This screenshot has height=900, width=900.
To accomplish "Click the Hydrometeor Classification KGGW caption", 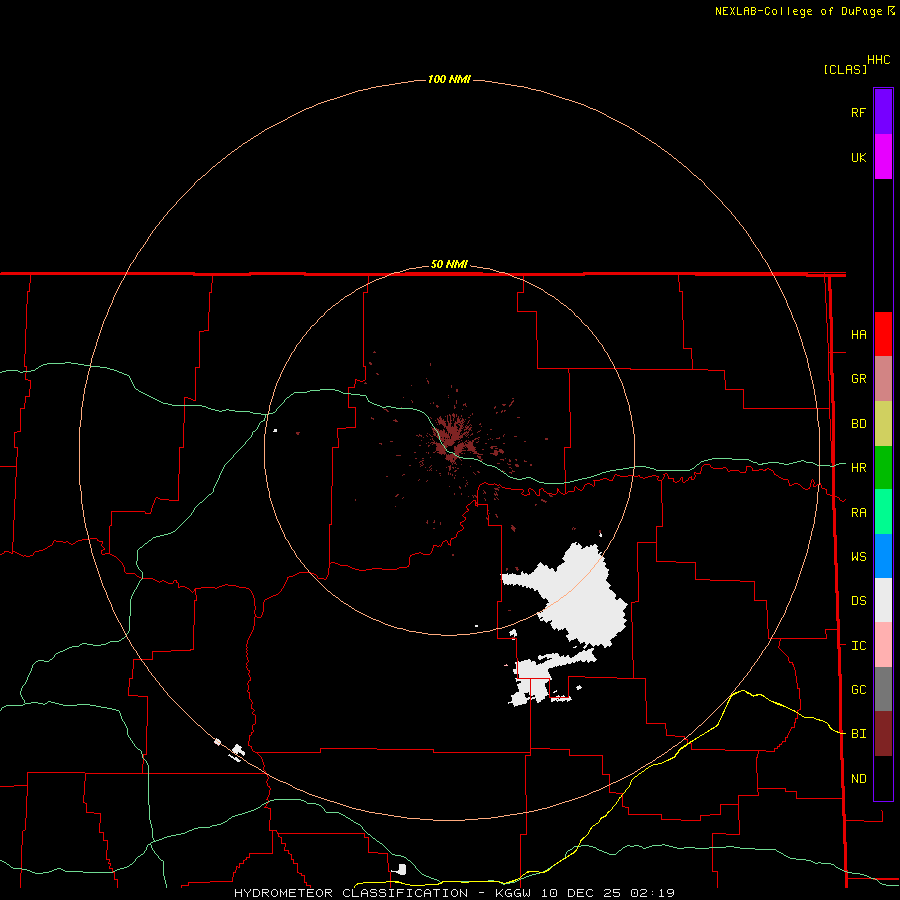I will point(454,893).
